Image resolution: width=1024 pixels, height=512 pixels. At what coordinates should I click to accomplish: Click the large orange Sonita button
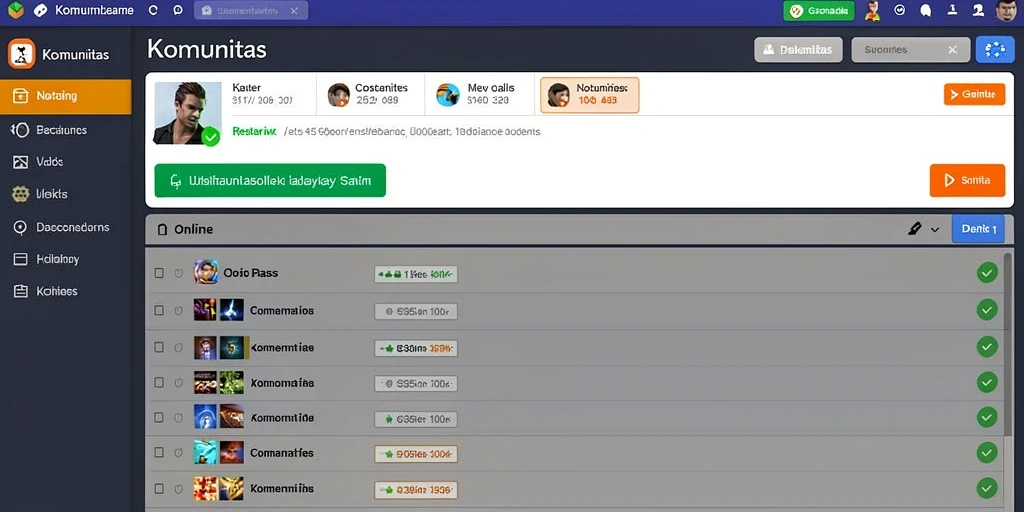click(967, 180)
